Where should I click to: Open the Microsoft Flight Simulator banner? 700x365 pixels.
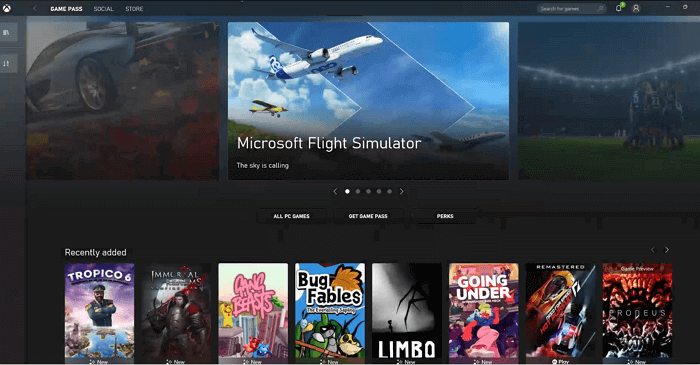[x=368, y=101]
